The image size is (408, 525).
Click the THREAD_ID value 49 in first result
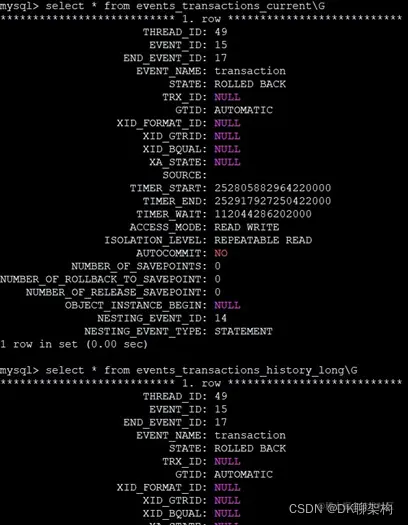(221, 32)
